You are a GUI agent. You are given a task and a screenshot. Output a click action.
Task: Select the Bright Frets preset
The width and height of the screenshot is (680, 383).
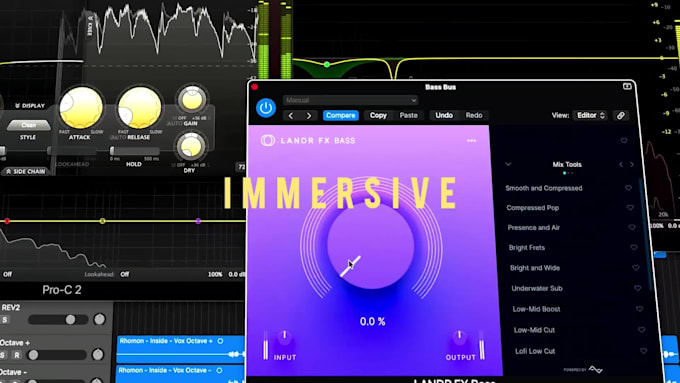pyautogui.click(x=526, y=248)
